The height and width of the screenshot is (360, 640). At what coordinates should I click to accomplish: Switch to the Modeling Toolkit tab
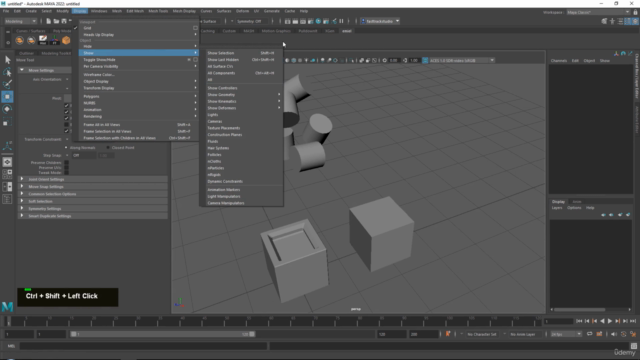[x=56, y=53]
